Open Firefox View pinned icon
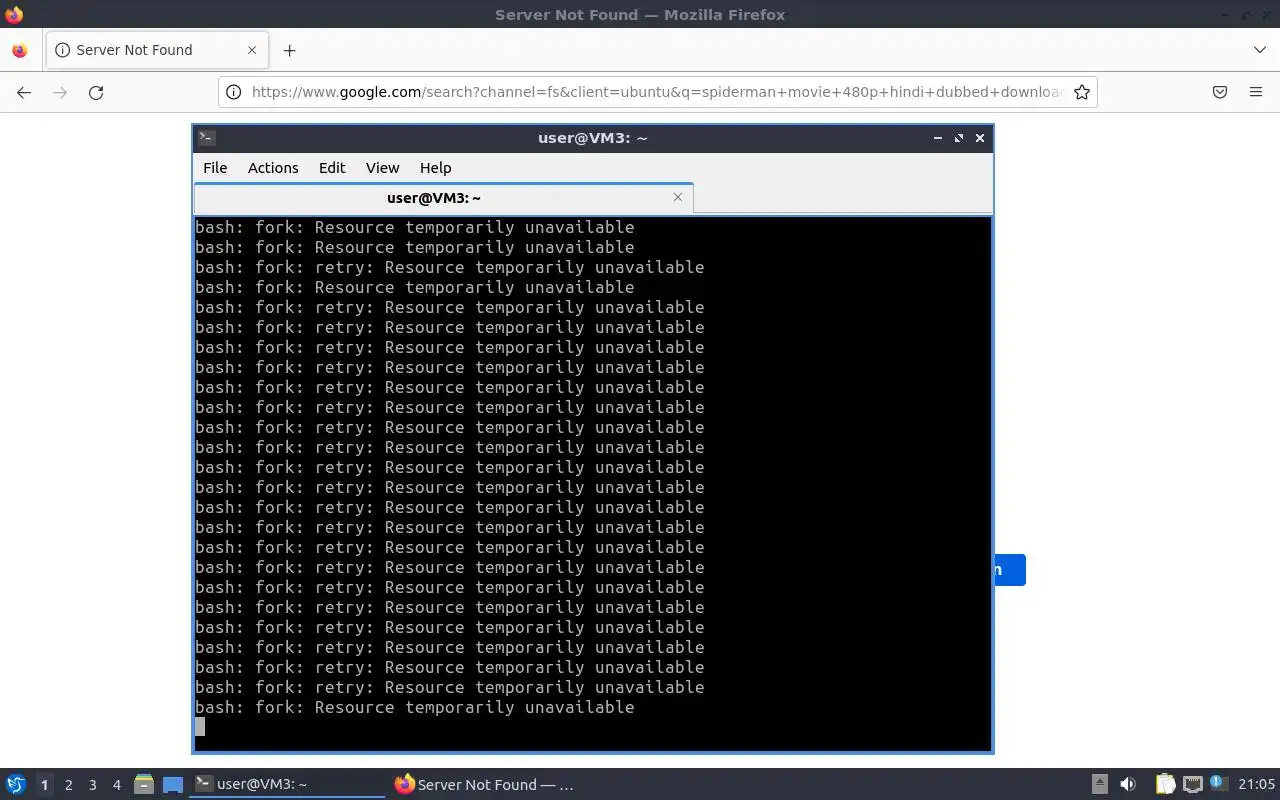 [19, 50]
